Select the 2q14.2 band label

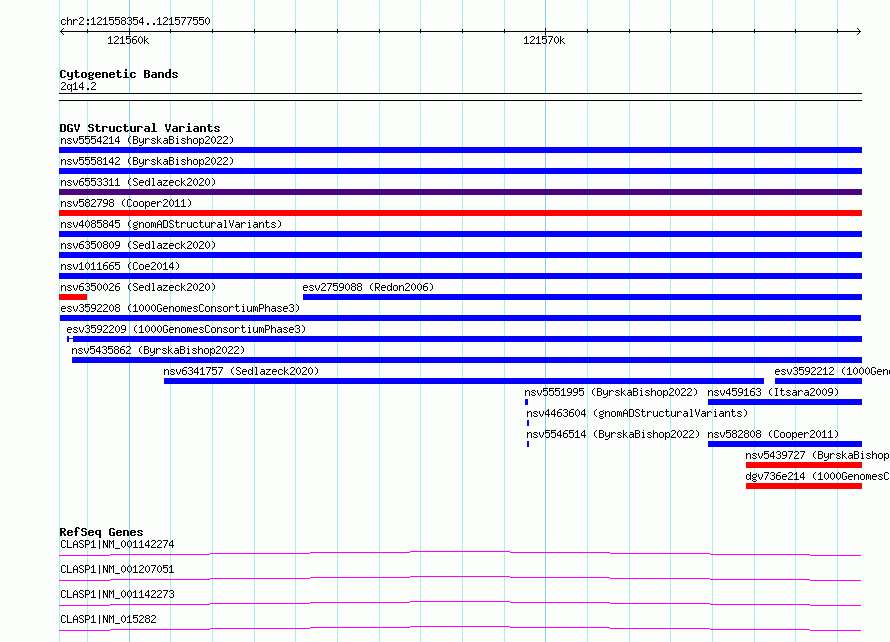click(x=78, y=86)
